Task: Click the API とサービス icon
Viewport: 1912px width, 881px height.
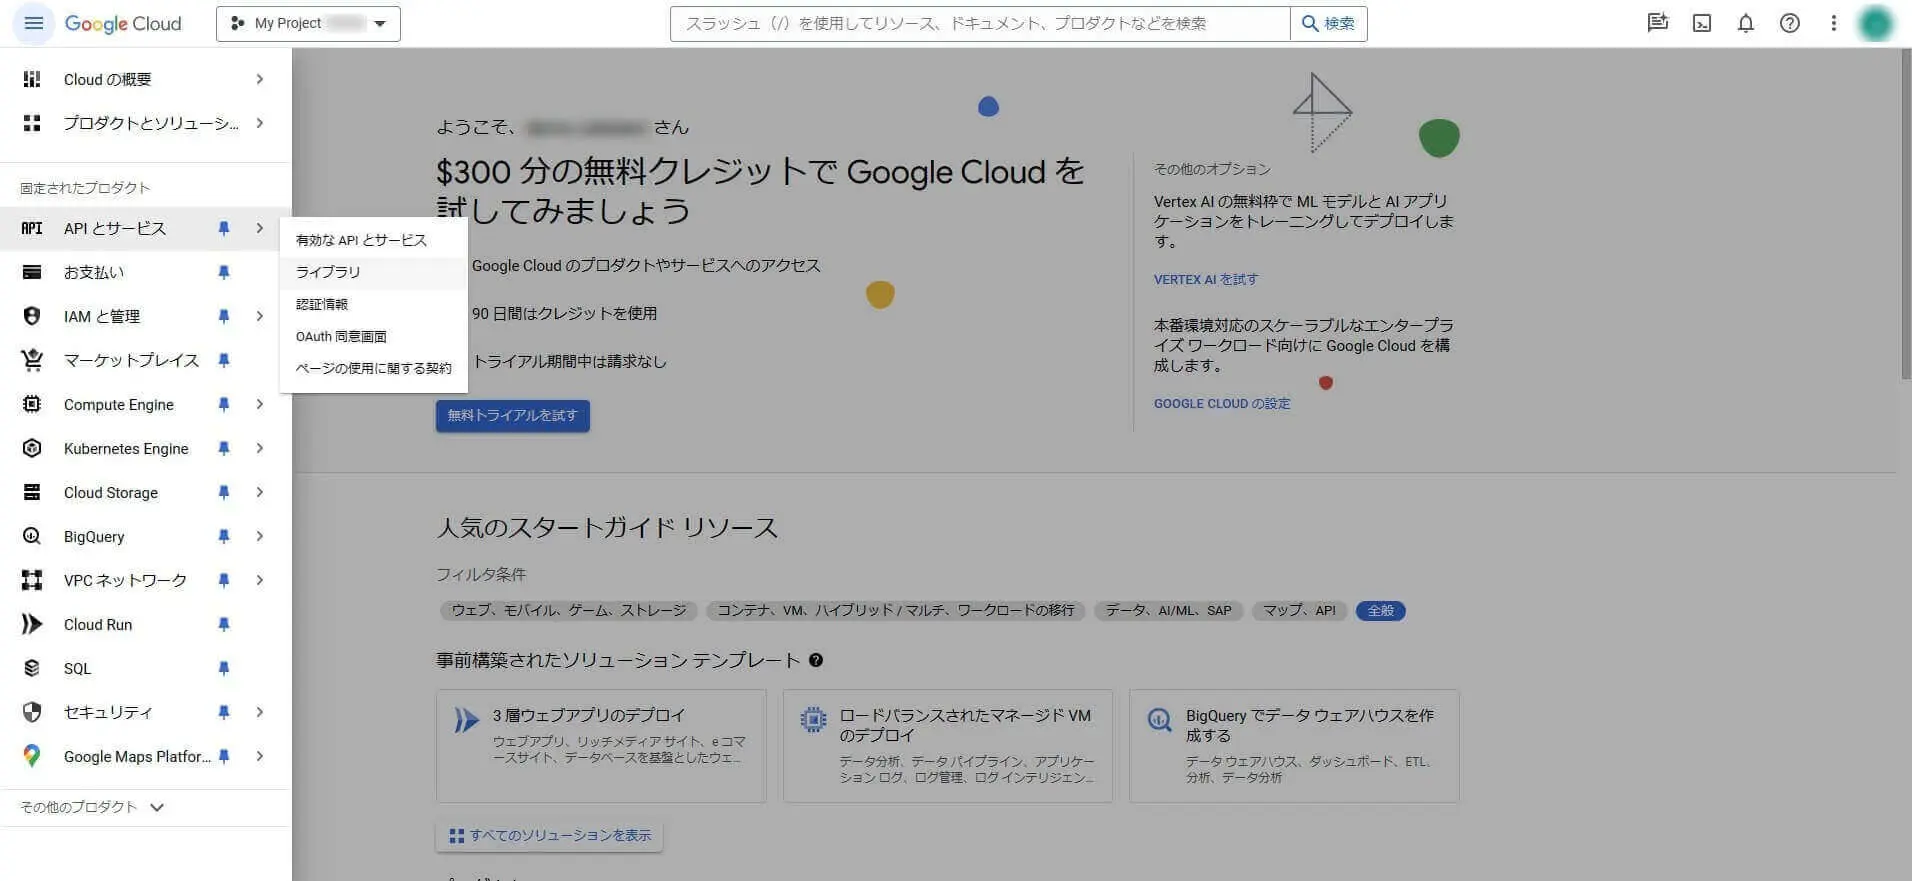Action: point(32,228)
